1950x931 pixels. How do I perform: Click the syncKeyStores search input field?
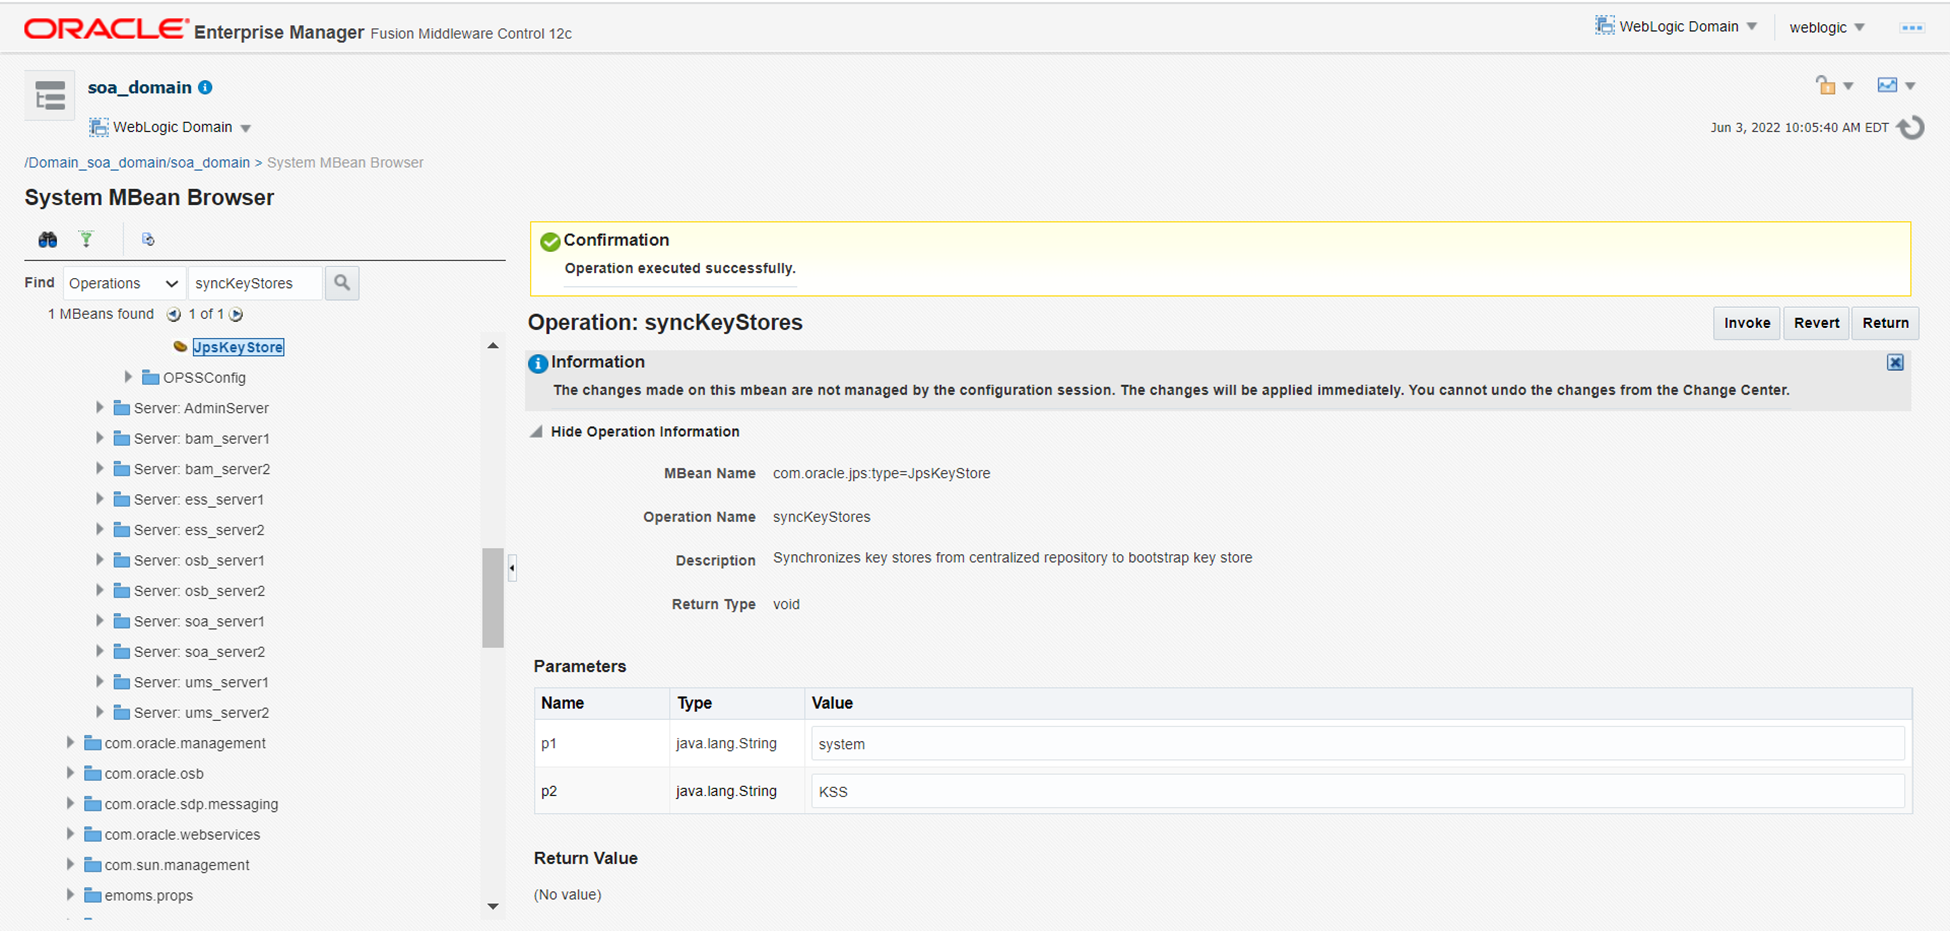(256, 283)
